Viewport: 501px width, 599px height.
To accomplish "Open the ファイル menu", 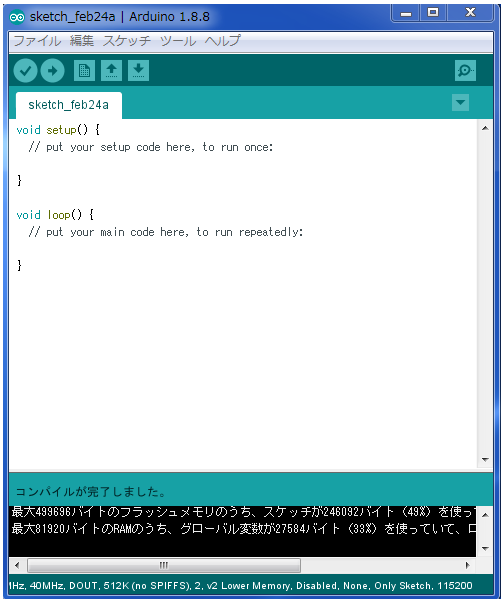I will coord(37,41).
